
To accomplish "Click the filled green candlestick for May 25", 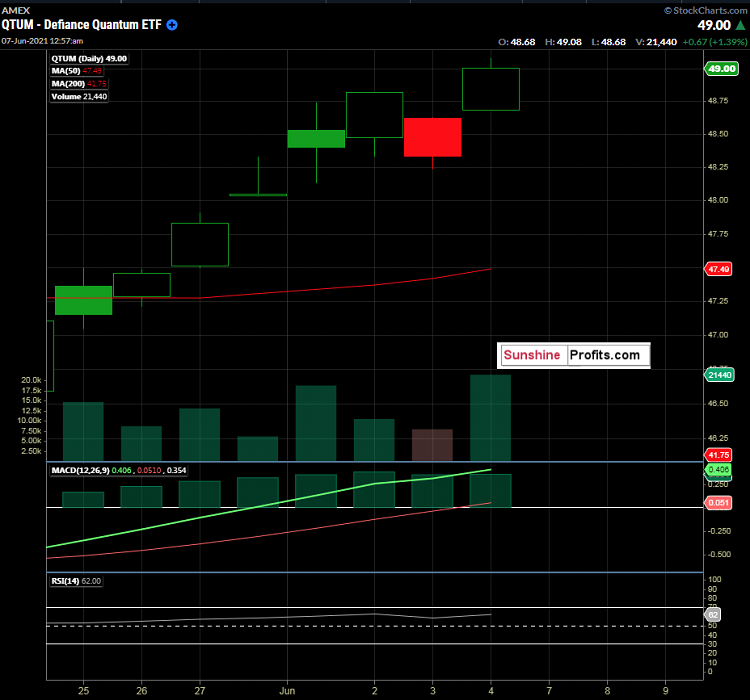I will [84, 300].
